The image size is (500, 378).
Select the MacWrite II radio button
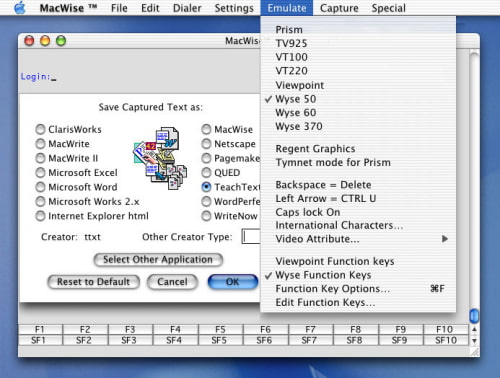pyautogui.click(x=40, y=158)
